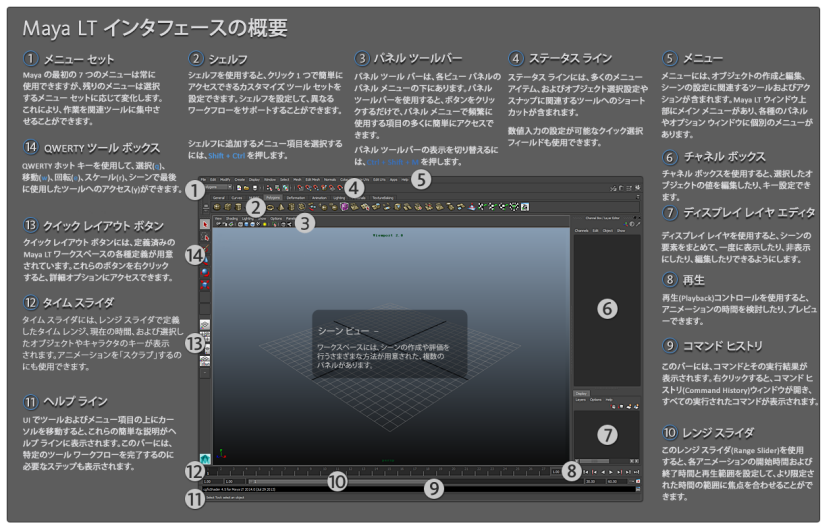Click the Open Scene folder icon

pos(247,187)
